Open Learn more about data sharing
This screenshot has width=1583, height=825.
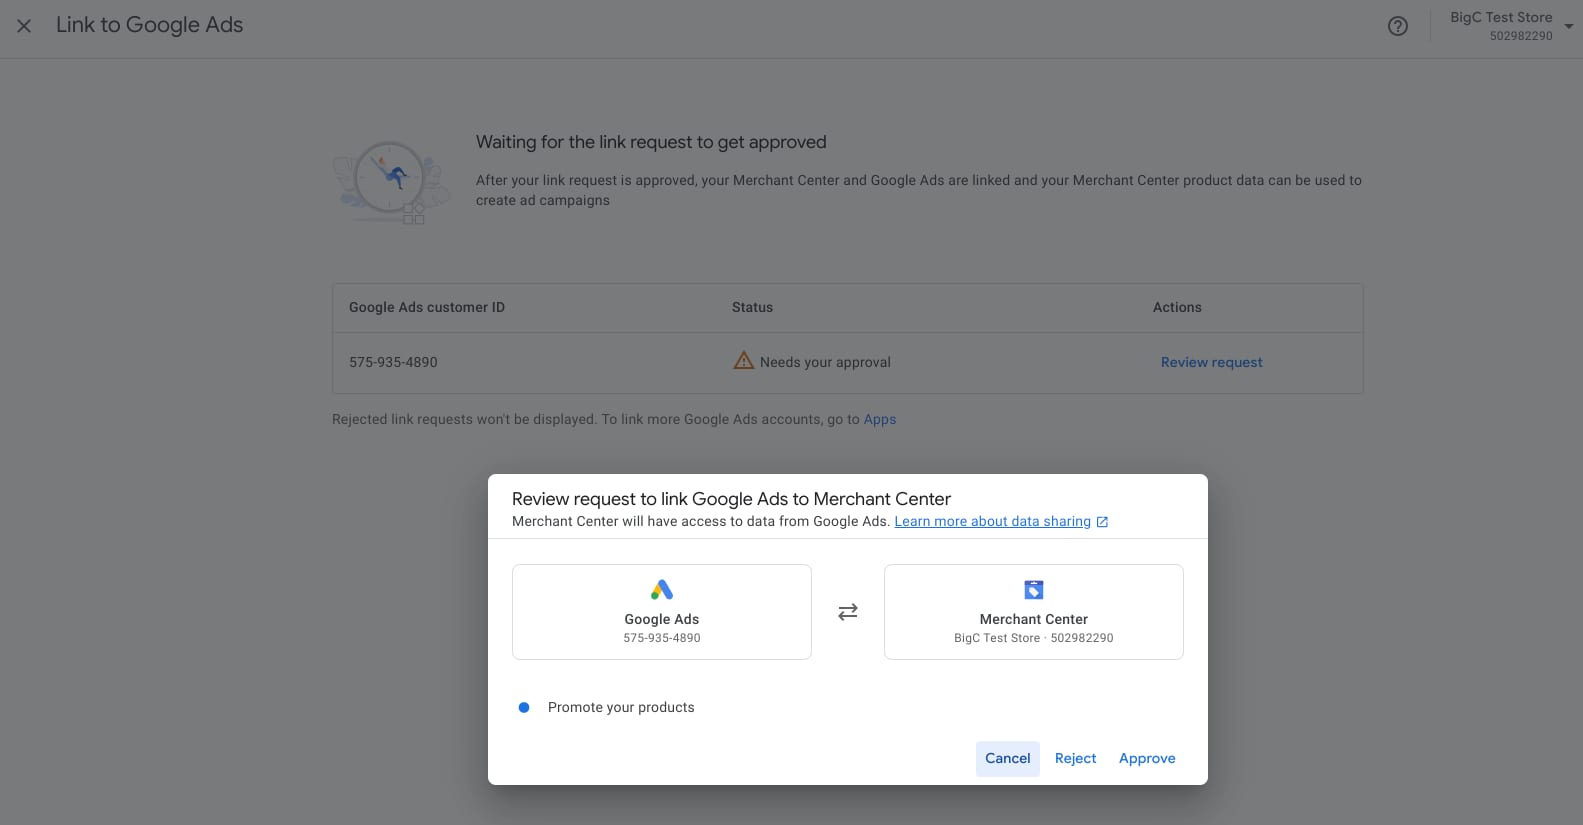[992, 521]
